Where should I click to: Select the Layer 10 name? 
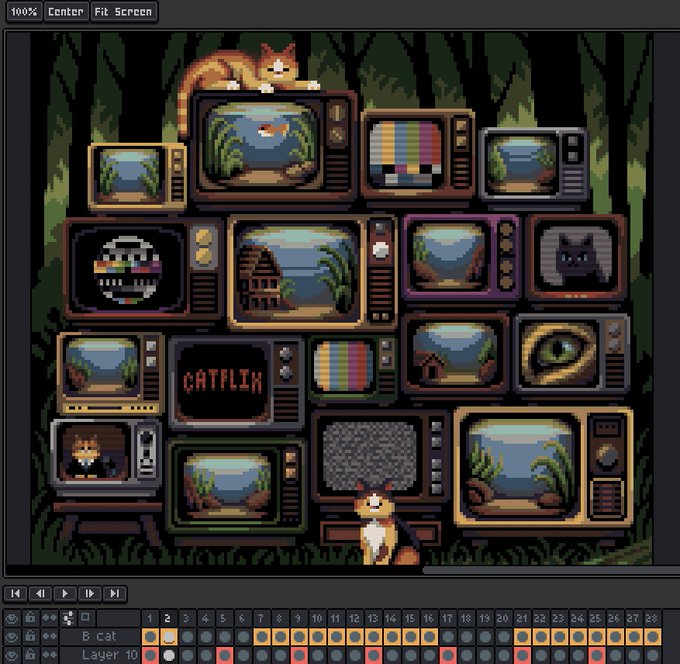coord(110,655)
